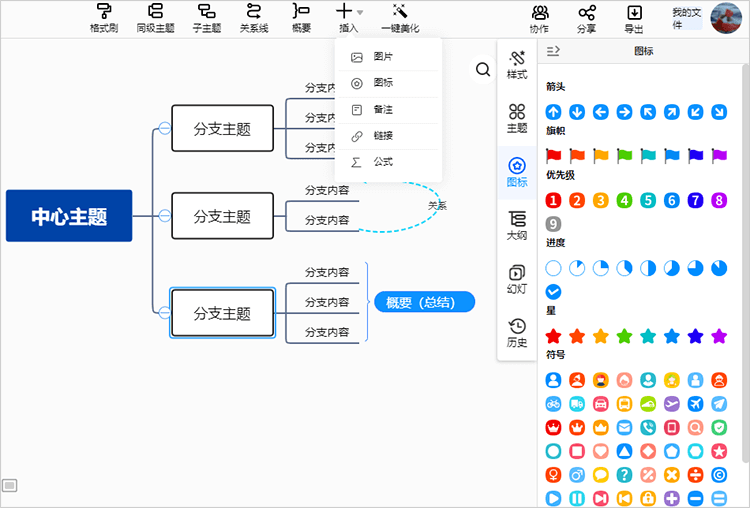Collapse the top 分支主题 branch
Viewport: 750px width, 508px height.
[165, 128]
